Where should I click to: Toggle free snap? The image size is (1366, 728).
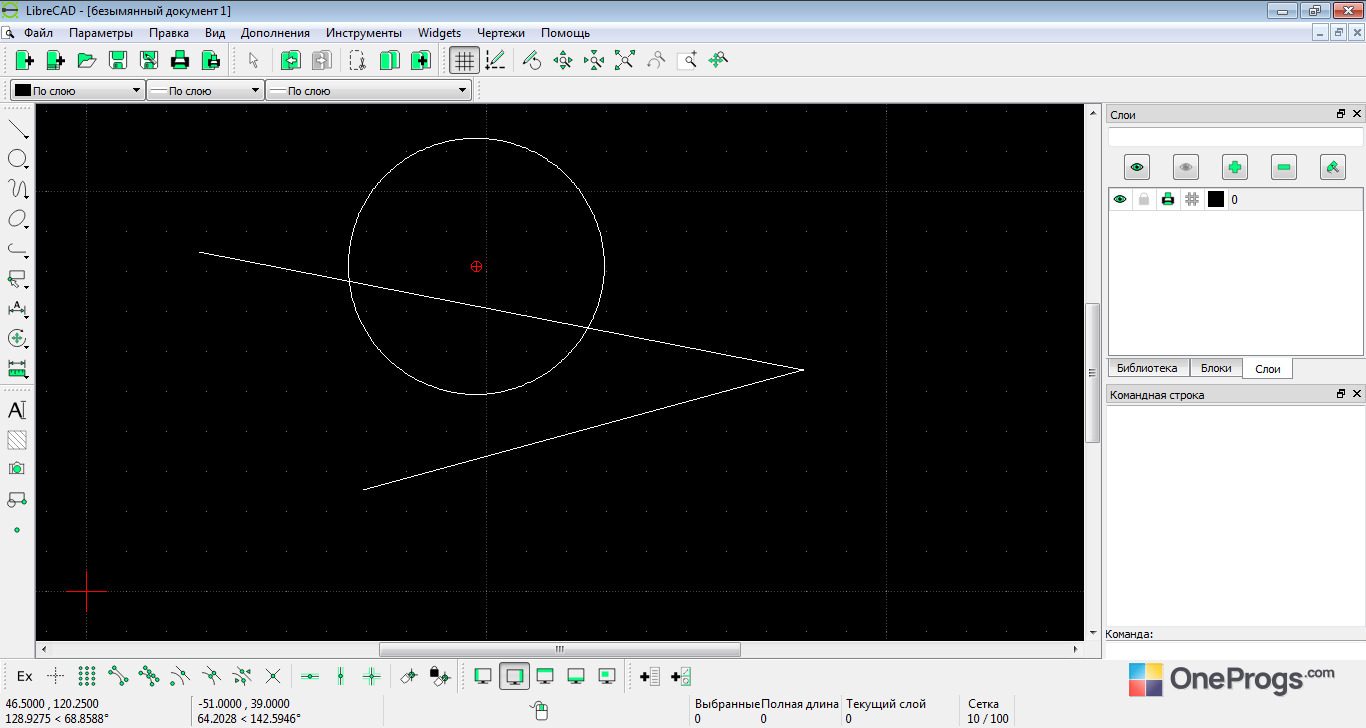[x=56, y=677]
